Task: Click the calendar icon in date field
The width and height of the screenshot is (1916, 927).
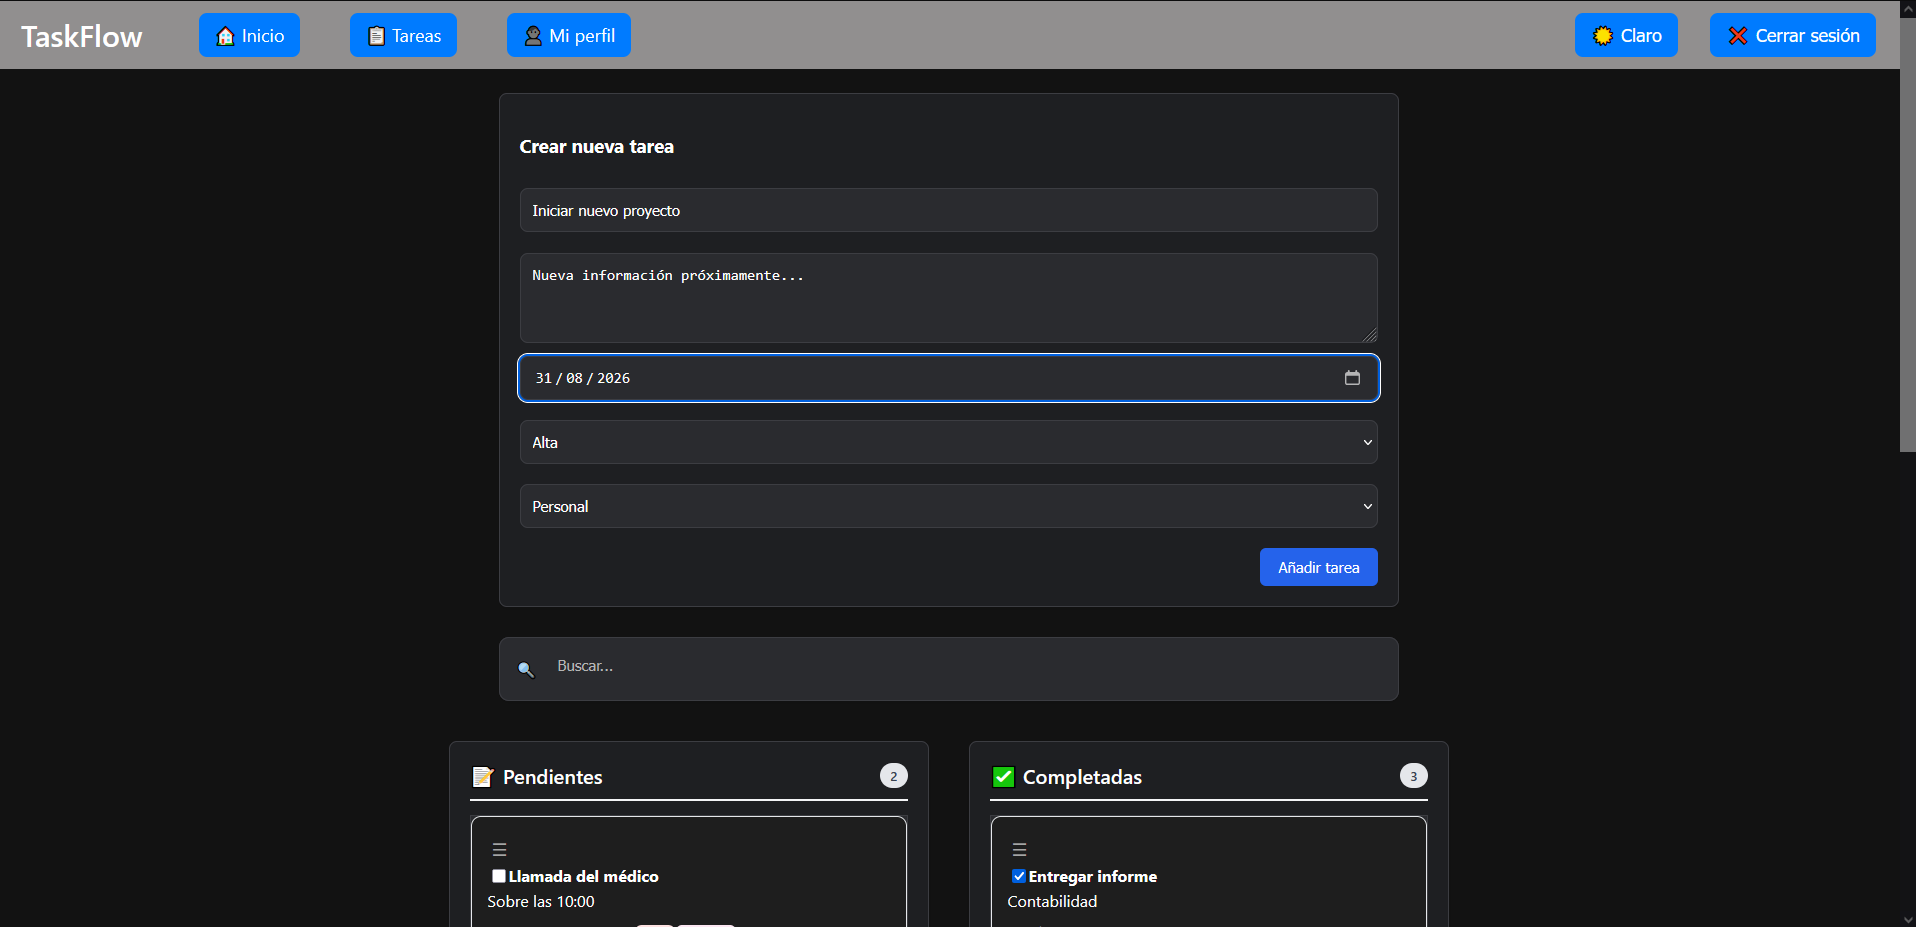Action: click(1352, 378)
